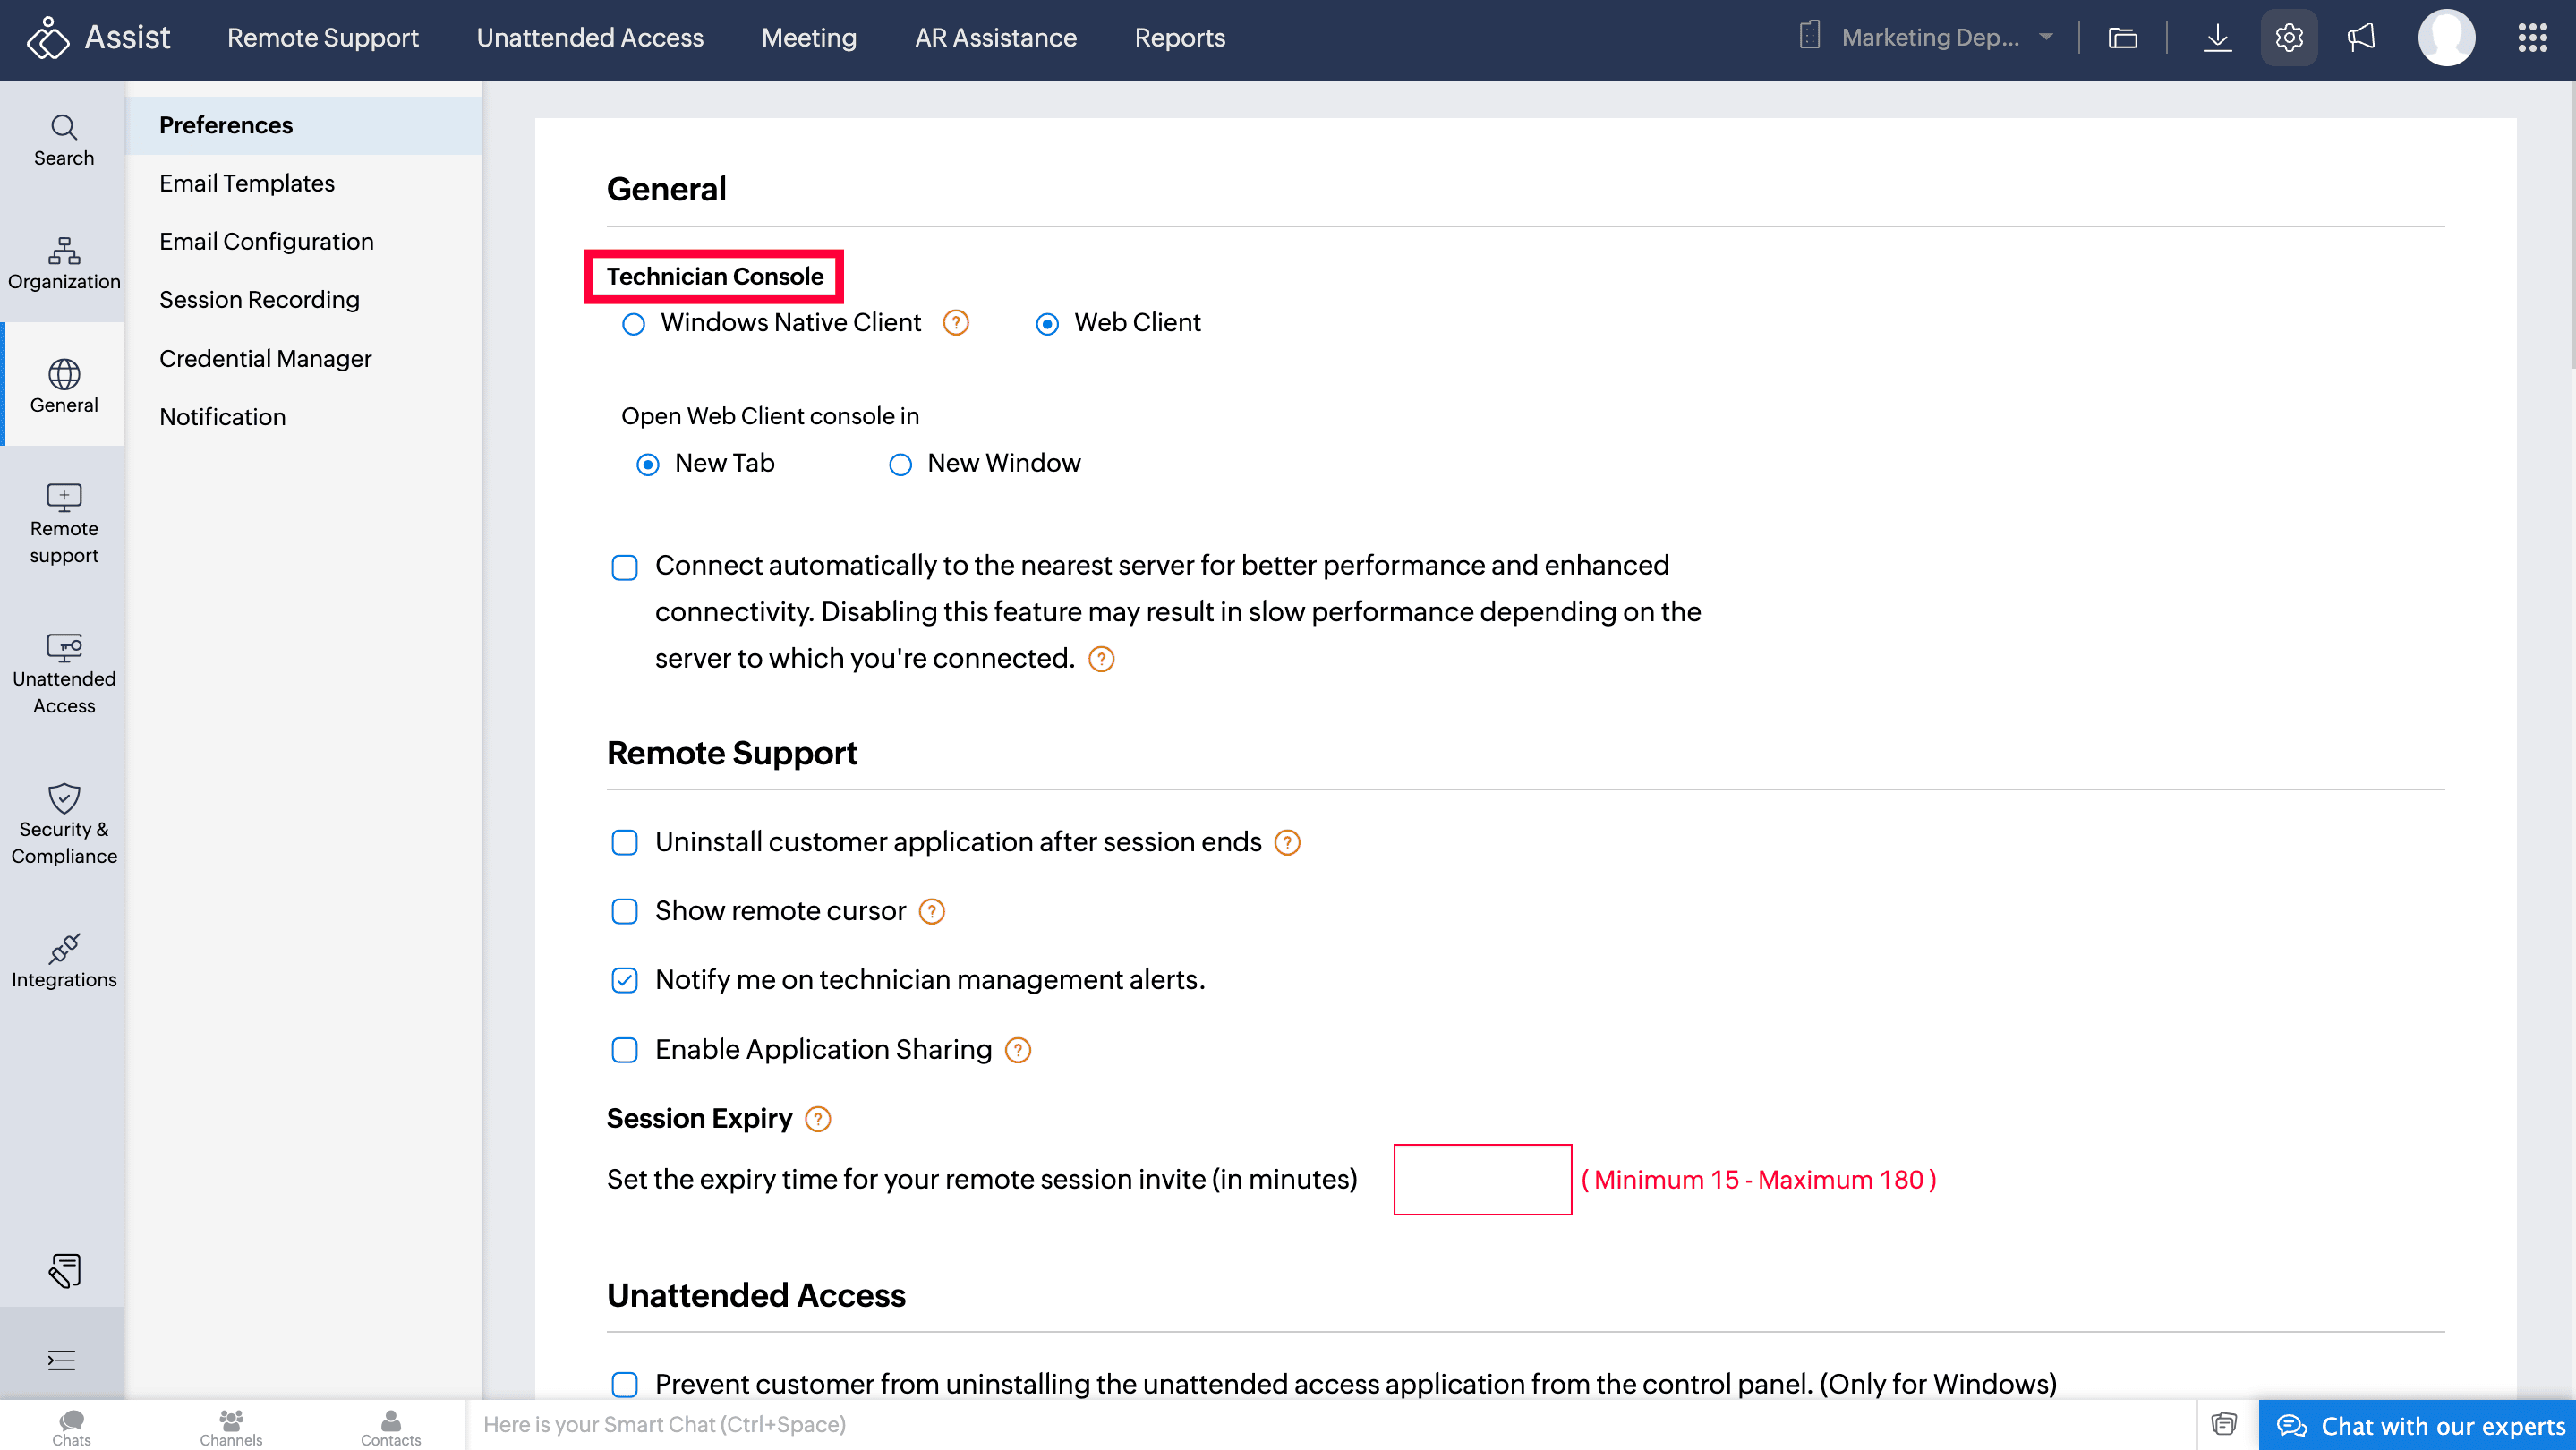Open the user profile avatar menu
Screen dimensions: 2576x1450
point(2445,38)
